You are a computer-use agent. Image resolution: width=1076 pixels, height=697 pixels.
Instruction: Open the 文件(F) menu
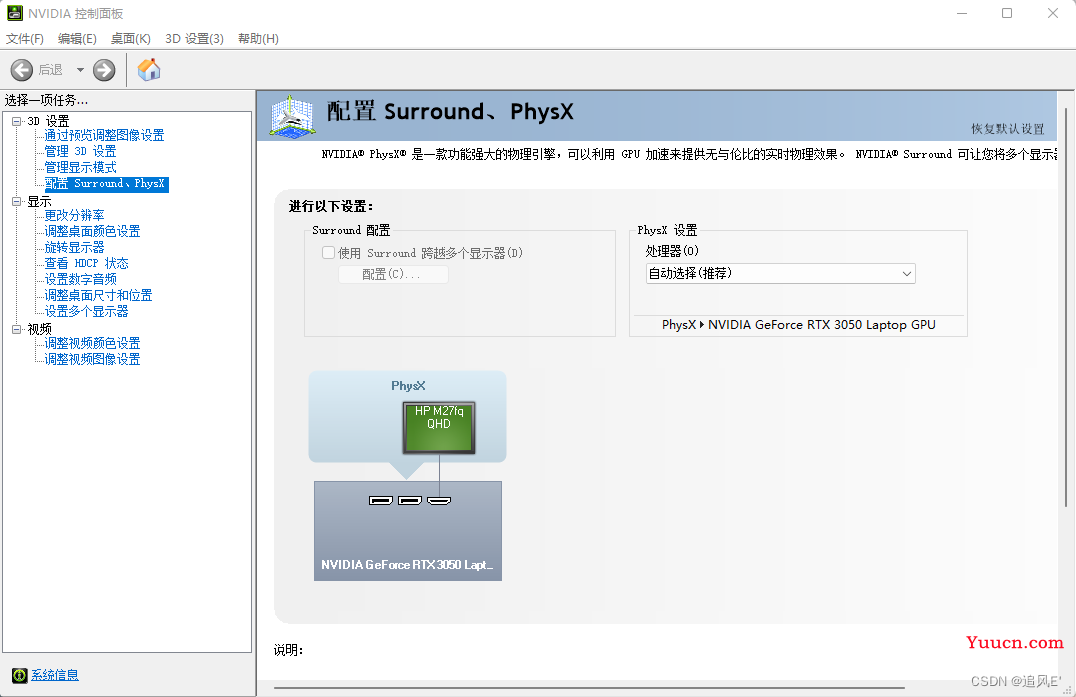25,38
